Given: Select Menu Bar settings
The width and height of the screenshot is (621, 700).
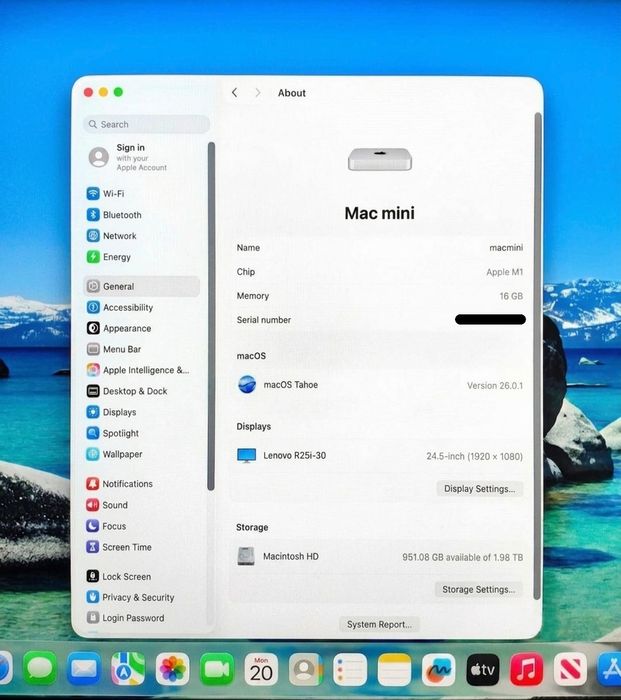Looking at the screenshot, I should (x=114, y=349).
